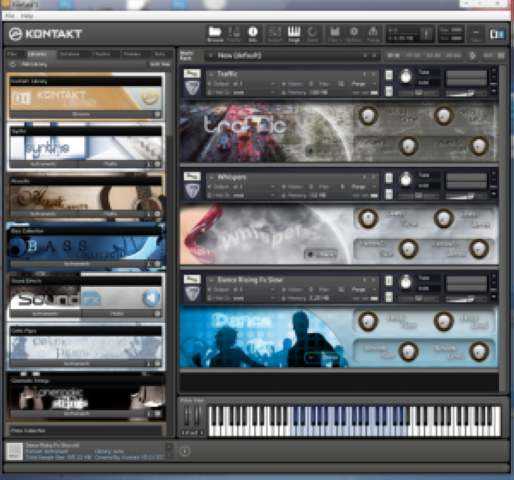Open the Browse panel from toolbar
514x480 pixels.
(x=215, y=34)
